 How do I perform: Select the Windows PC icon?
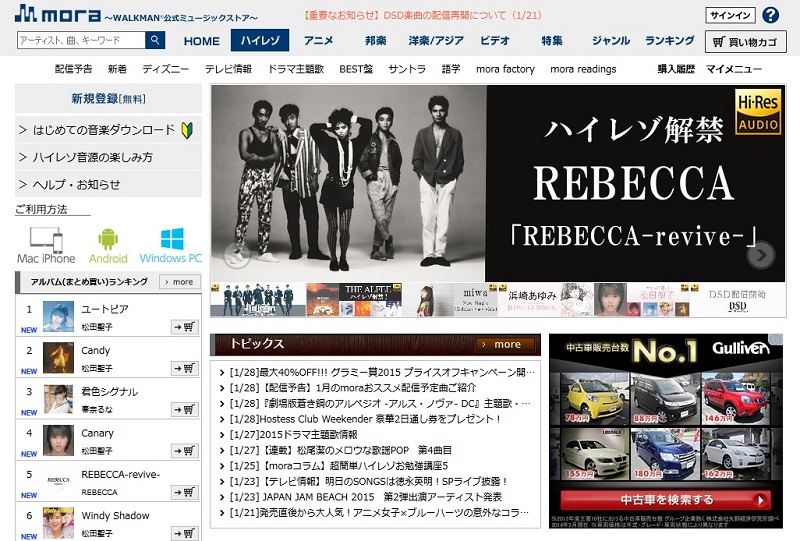171,245
